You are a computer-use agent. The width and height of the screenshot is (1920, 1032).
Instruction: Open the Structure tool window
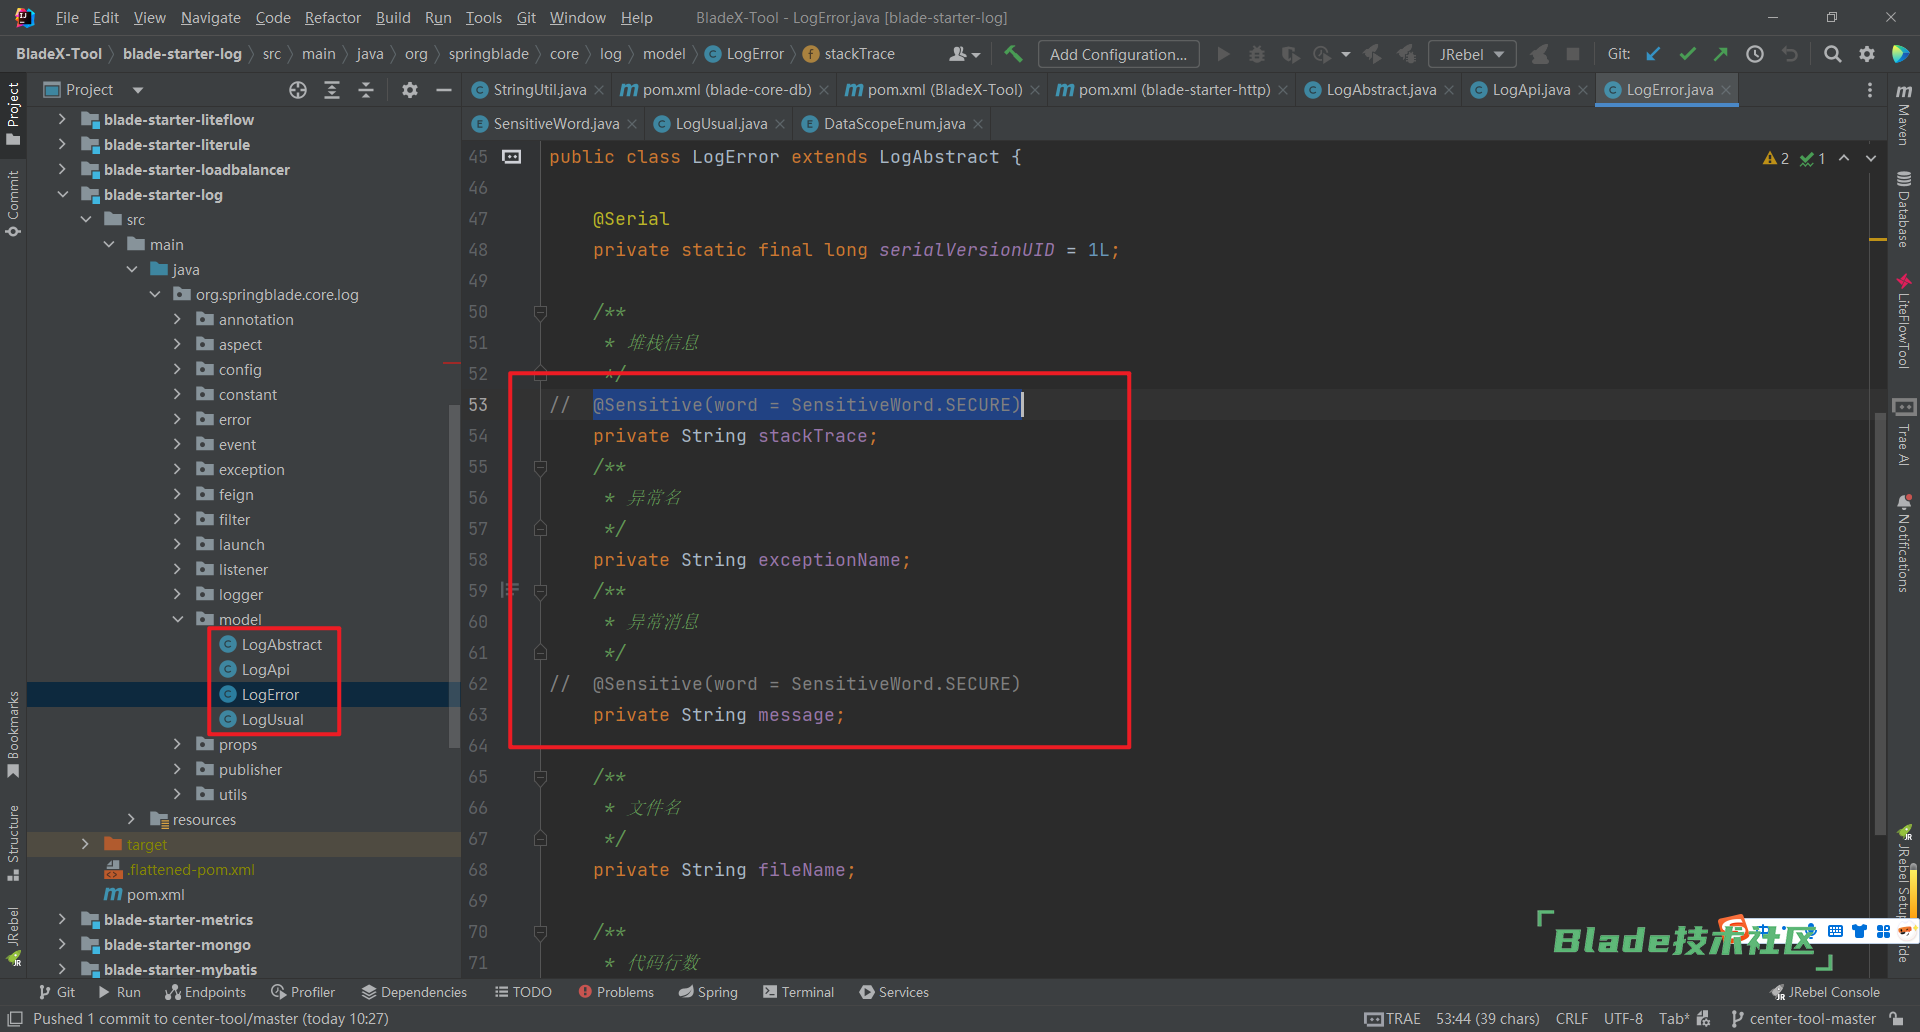pos(13,842)
